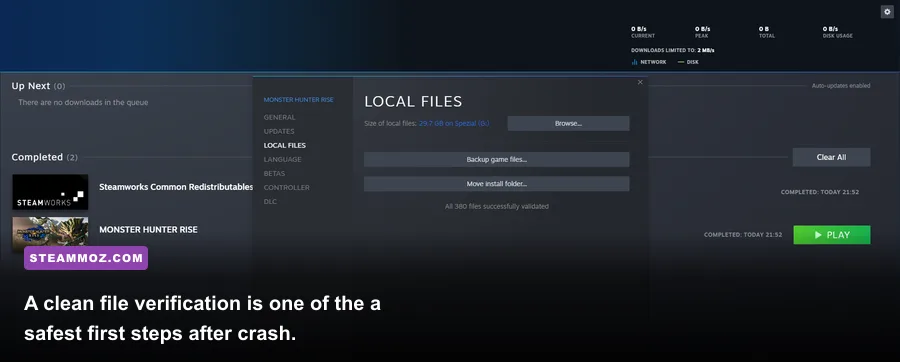This screenshot has width=900, height=362.
Task: Click the Disk Usage value
Action: (x=830, y=29)
